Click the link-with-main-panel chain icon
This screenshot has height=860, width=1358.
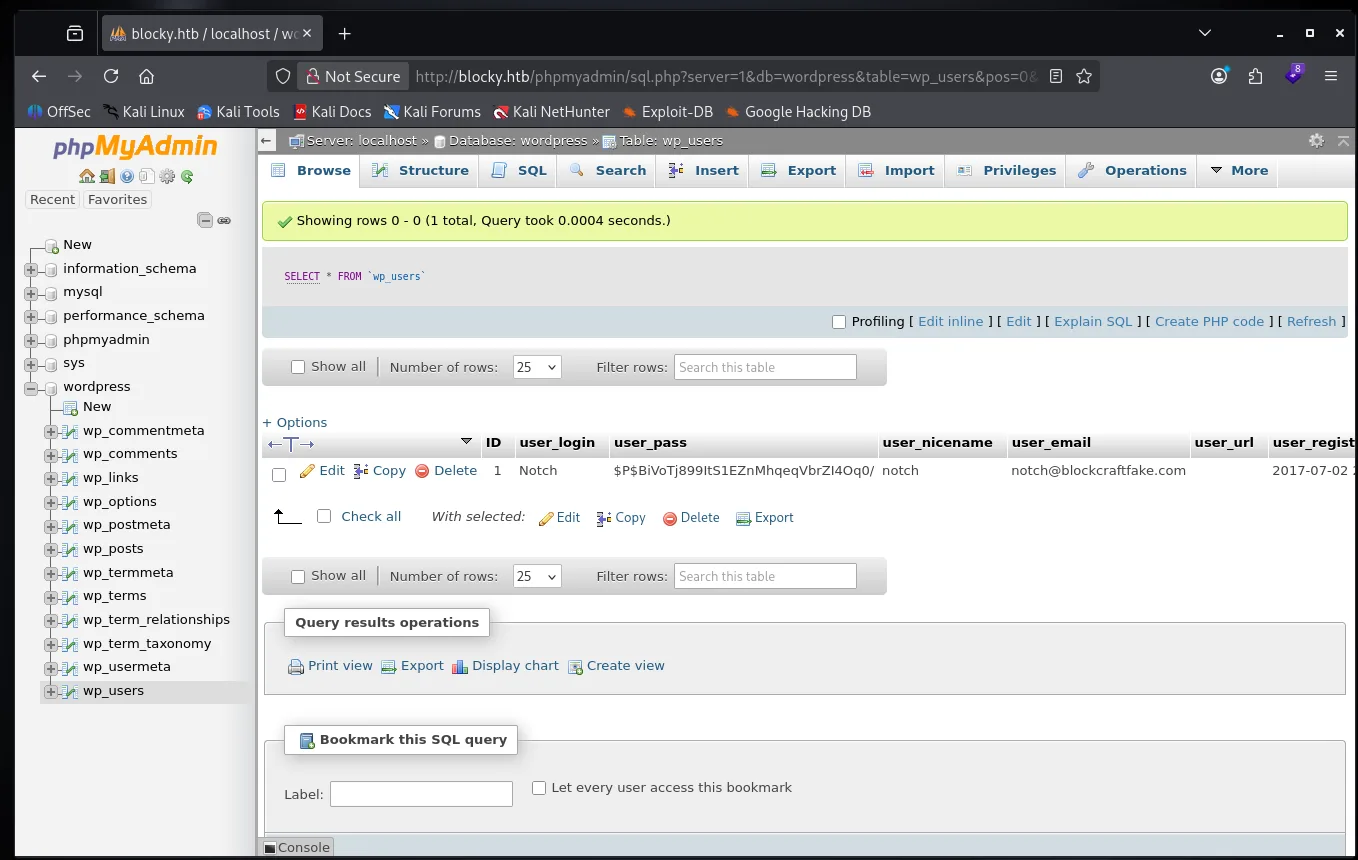224,220
